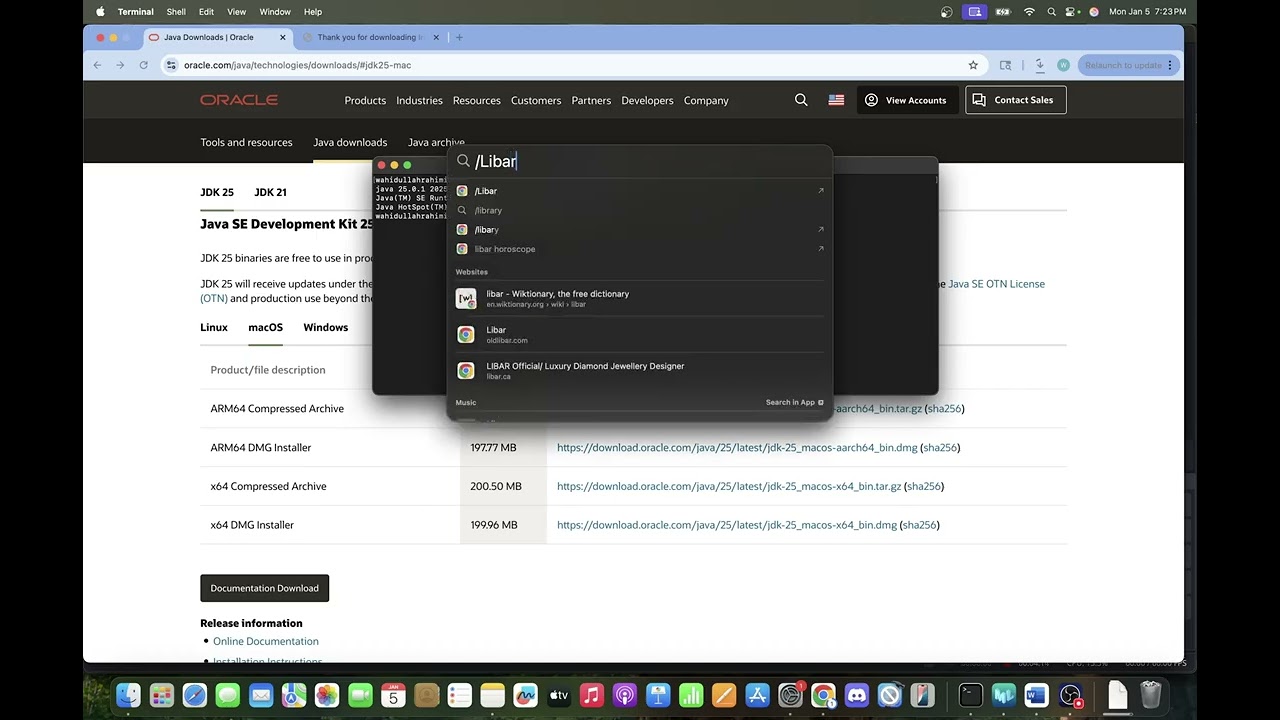The image size is (1280, 720).
Task: Open Microsoft Word in the Dock
Action: tap(1036, 695)
